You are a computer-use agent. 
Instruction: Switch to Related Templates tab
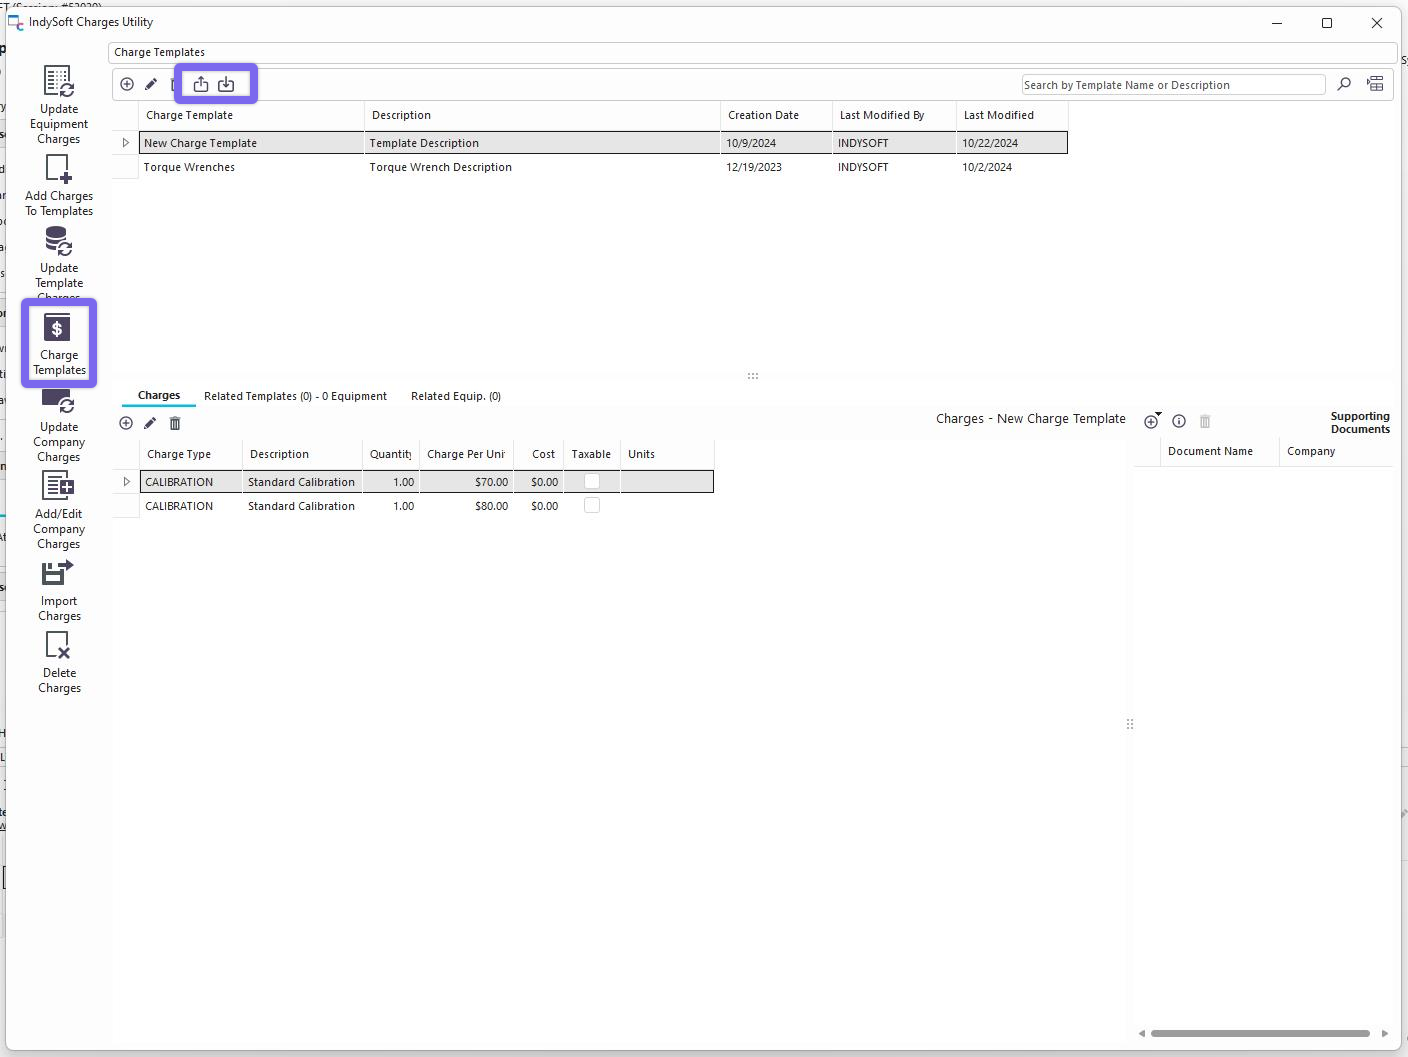tap(295, 396)
